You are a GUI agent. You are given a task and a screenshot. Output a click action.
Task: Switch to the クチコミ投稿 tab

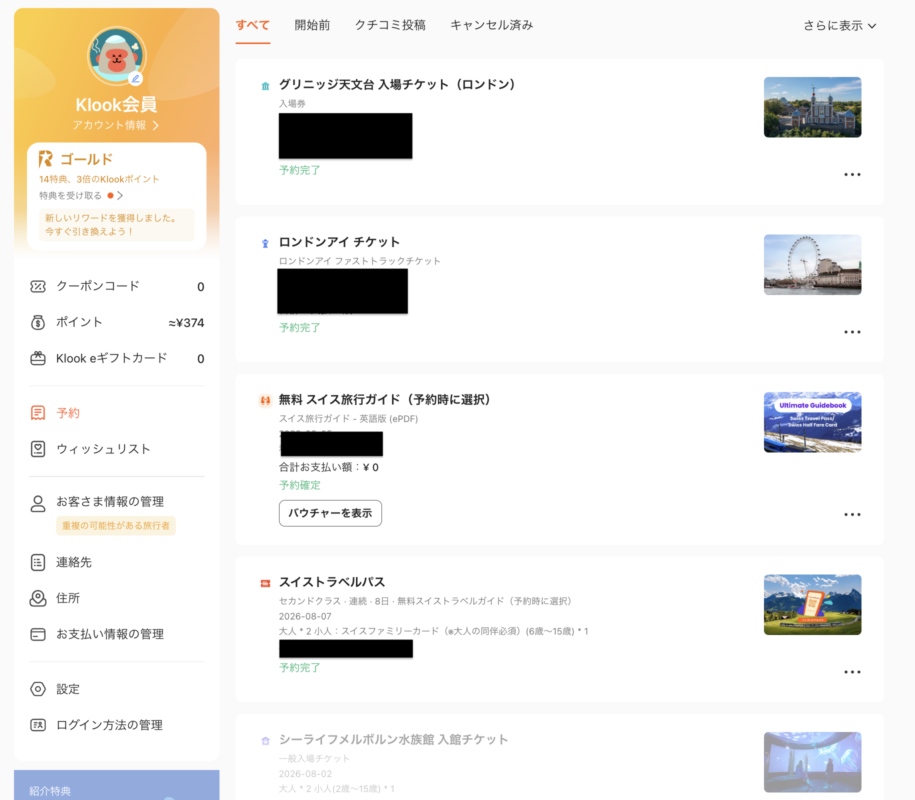coord(390,25)
